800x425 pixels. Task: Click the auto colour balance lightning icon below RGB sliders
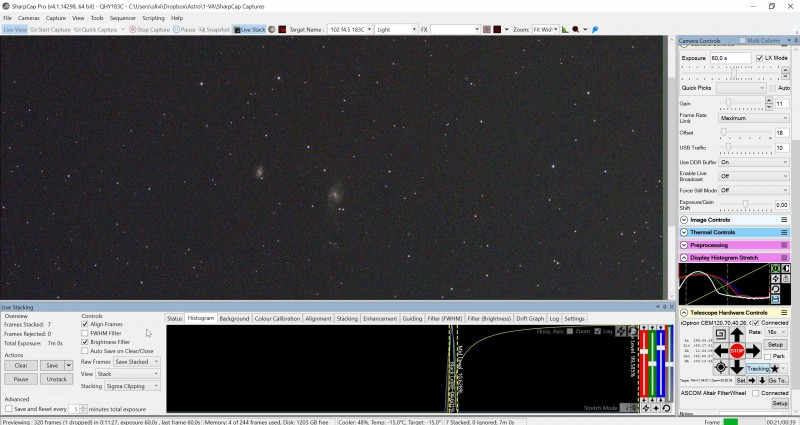[645, 408]
